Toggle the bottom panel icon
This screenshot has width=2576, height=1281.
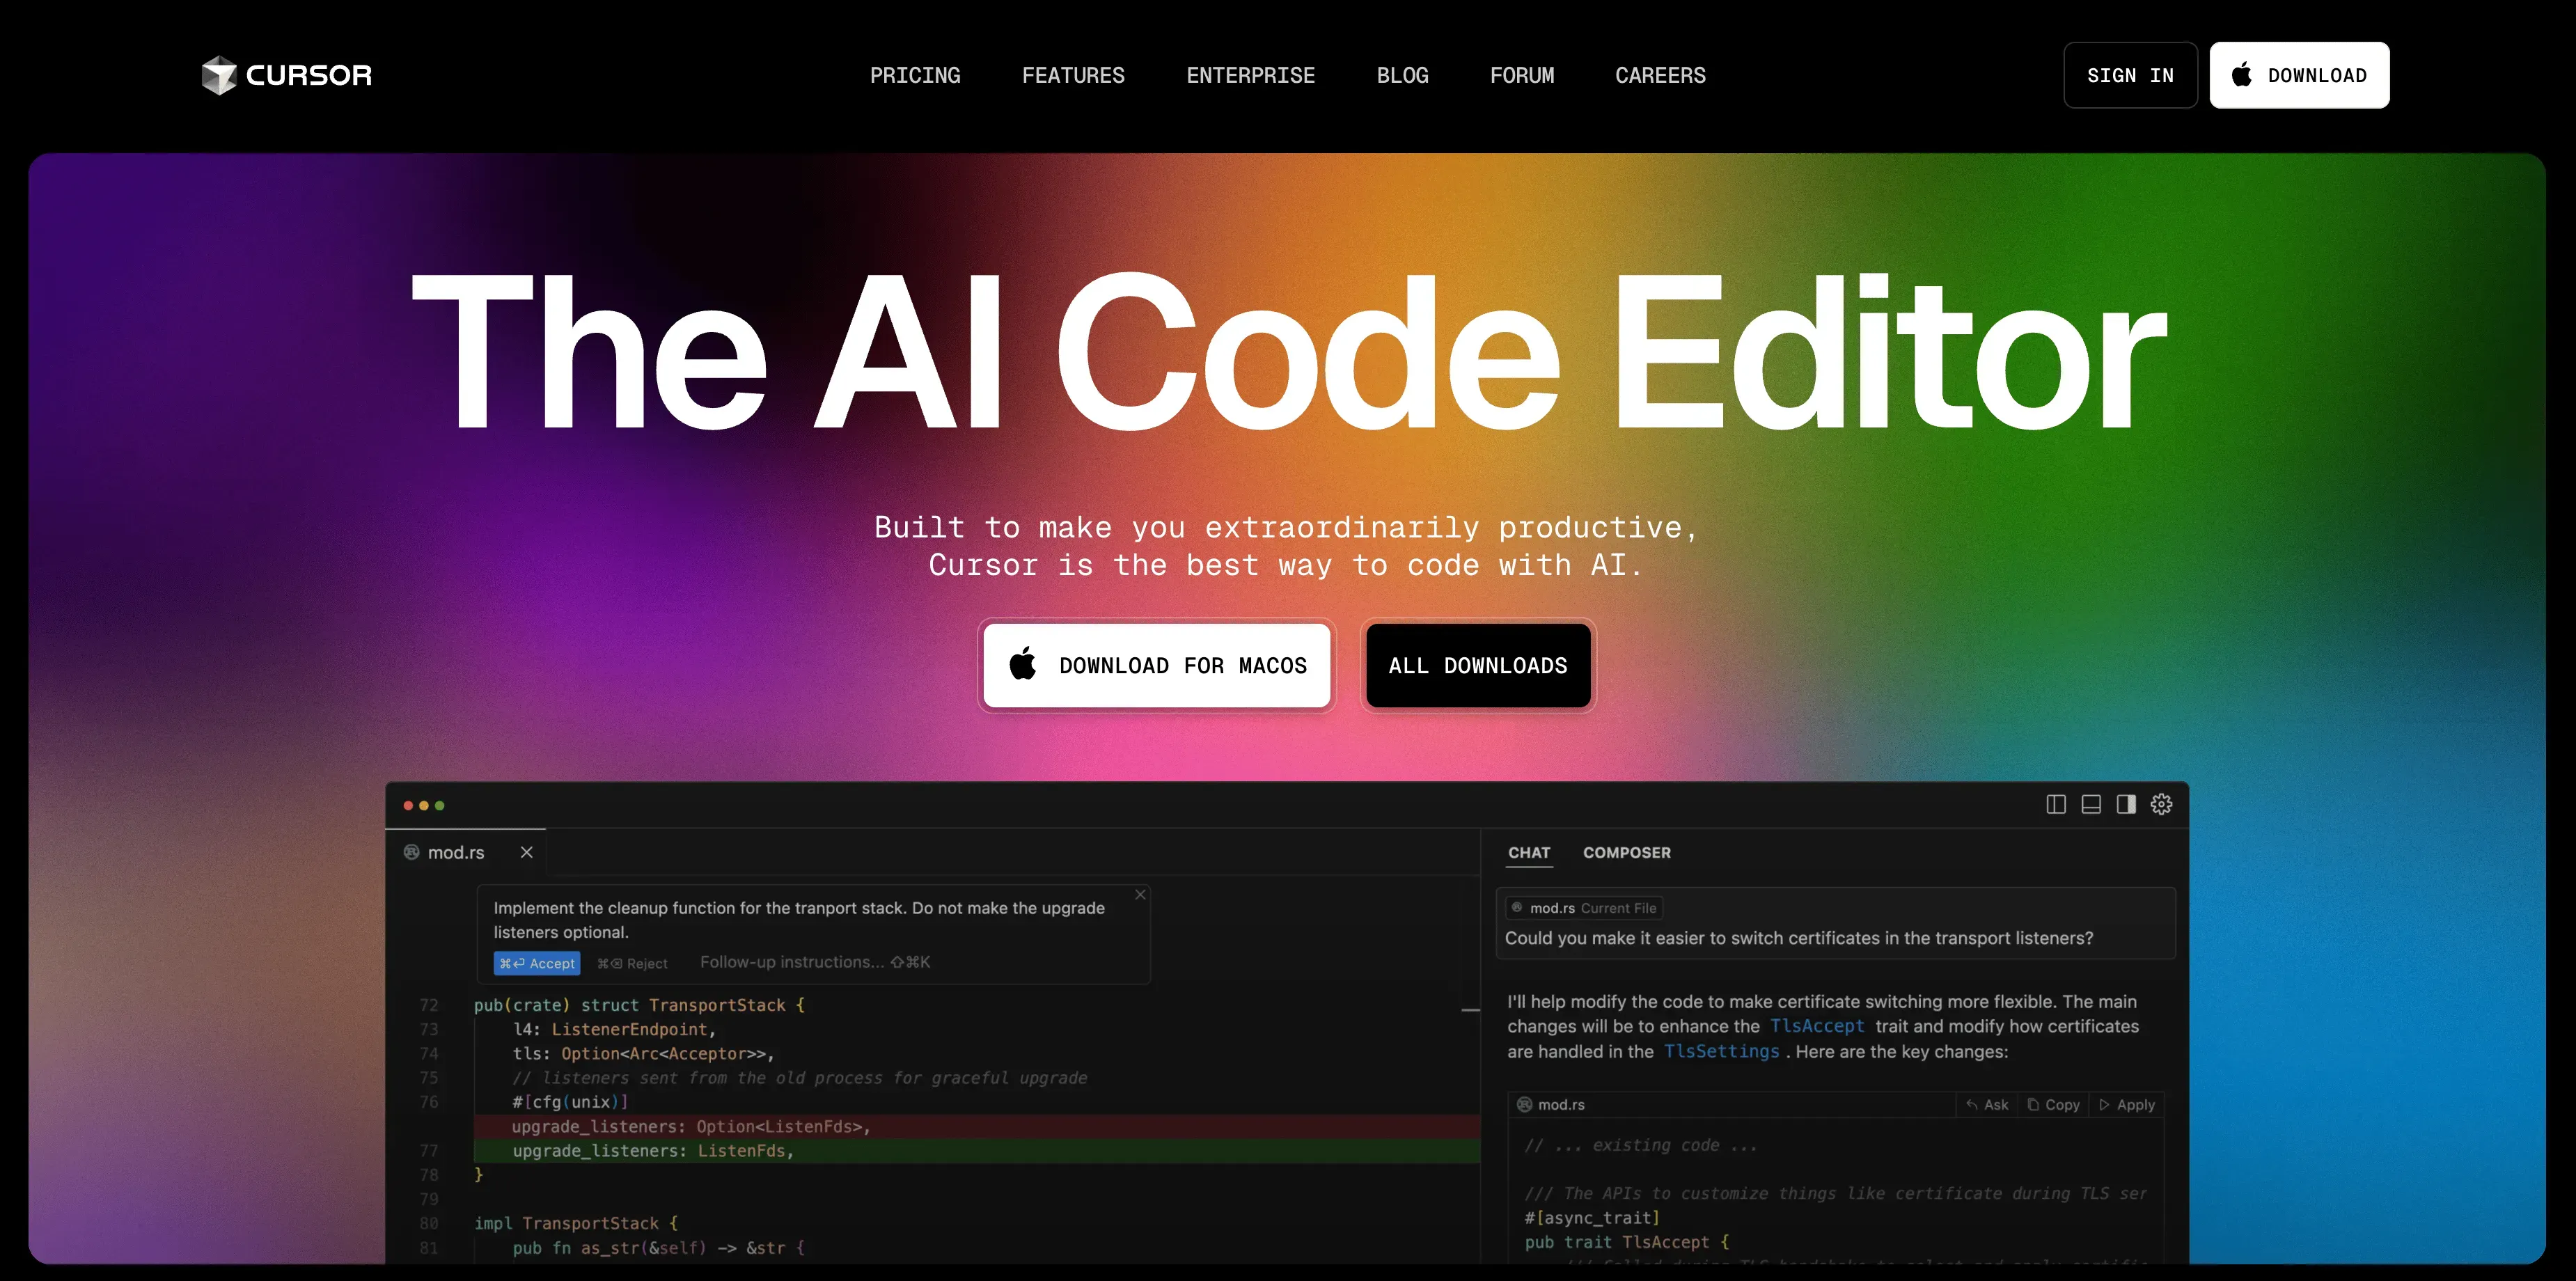click(x=2092, y=805)
